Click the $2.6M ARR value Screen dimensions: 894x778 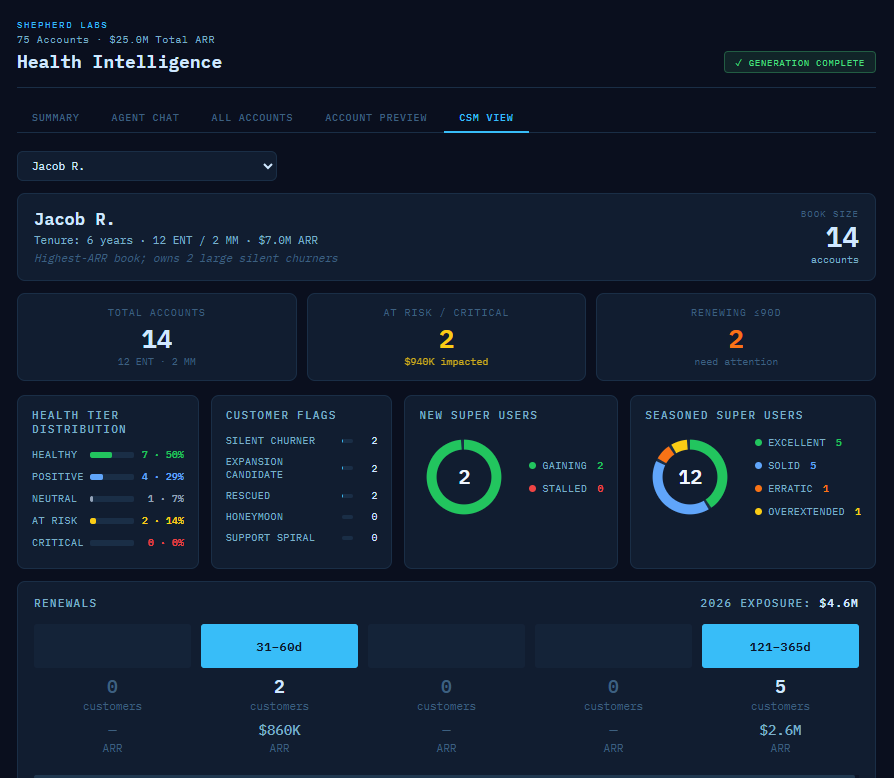click(780, 730)
